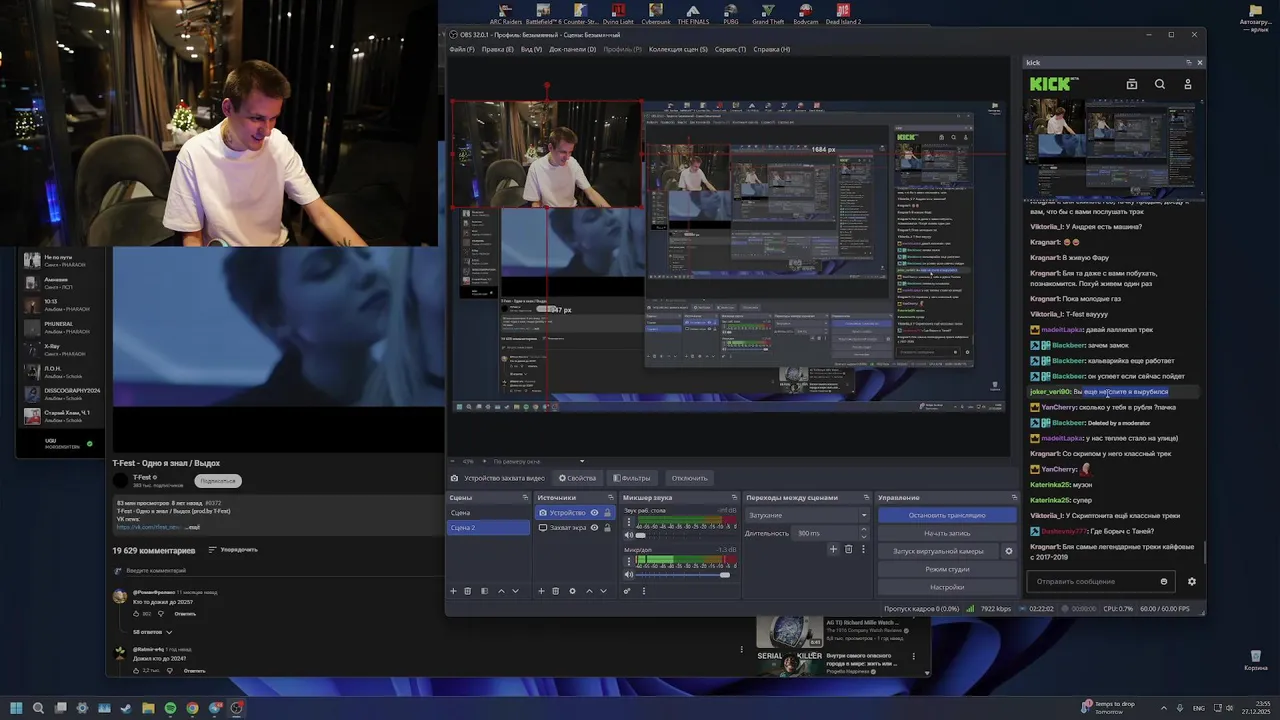Open Desktop Audio channel options menu
The height and width of the screenshot is (720, 1280).
point(629,522)
